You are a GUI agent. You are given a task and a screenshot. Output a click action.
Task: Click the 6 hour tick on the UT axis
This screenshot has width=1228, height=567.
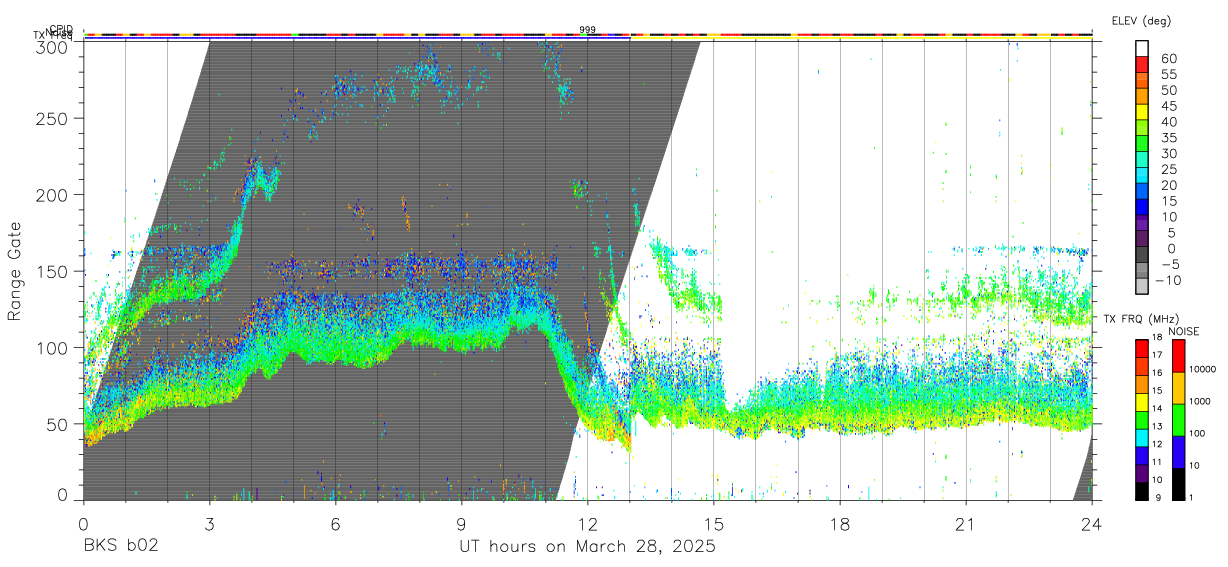pyautogui.click(x=335, y=524)
